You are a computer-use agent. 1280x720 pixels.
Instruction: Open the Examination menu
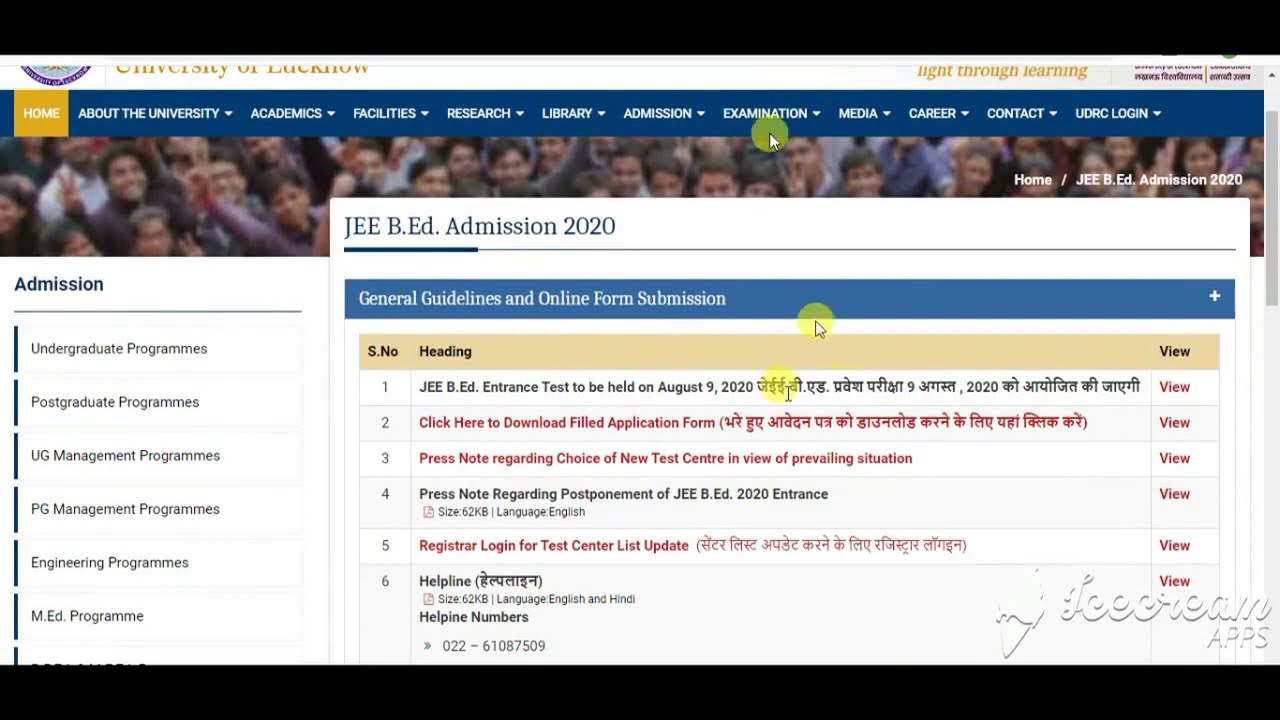[771, 113]
